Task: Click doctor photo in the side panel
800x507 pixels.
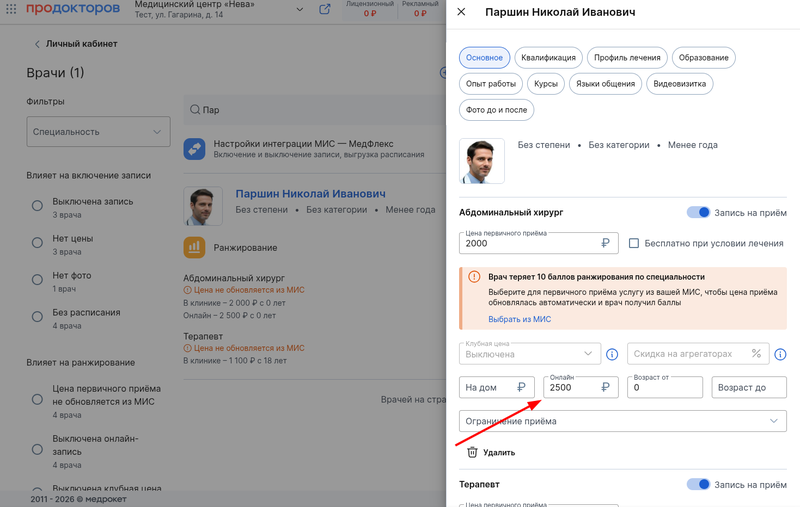Action: coord(482,161)
